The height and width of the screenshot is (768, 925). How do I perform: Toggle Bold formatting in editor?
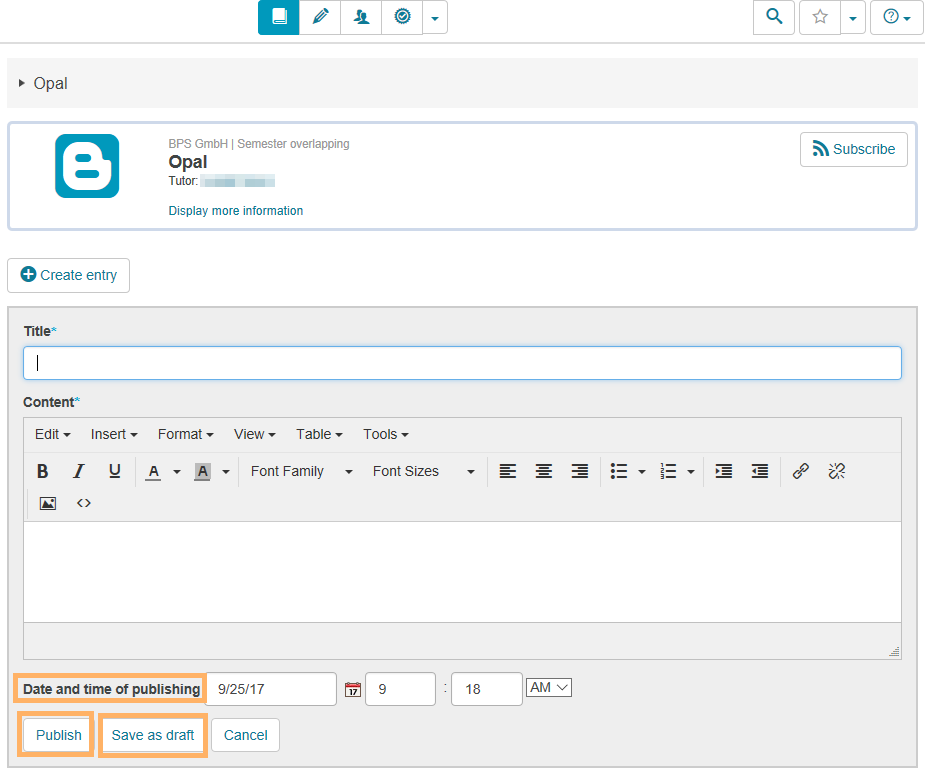[x=43, y=471]
